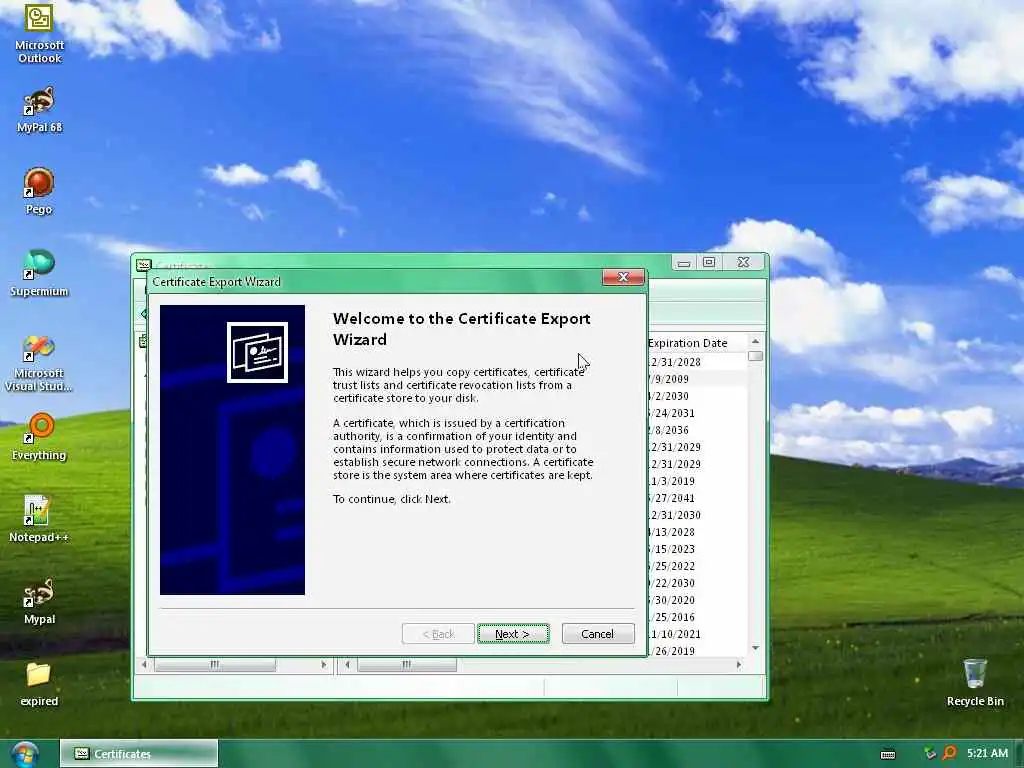The width and height of the screenshot is (1024, 768).
Task: Select the expired folder on desktop
Action: (39, 684)
